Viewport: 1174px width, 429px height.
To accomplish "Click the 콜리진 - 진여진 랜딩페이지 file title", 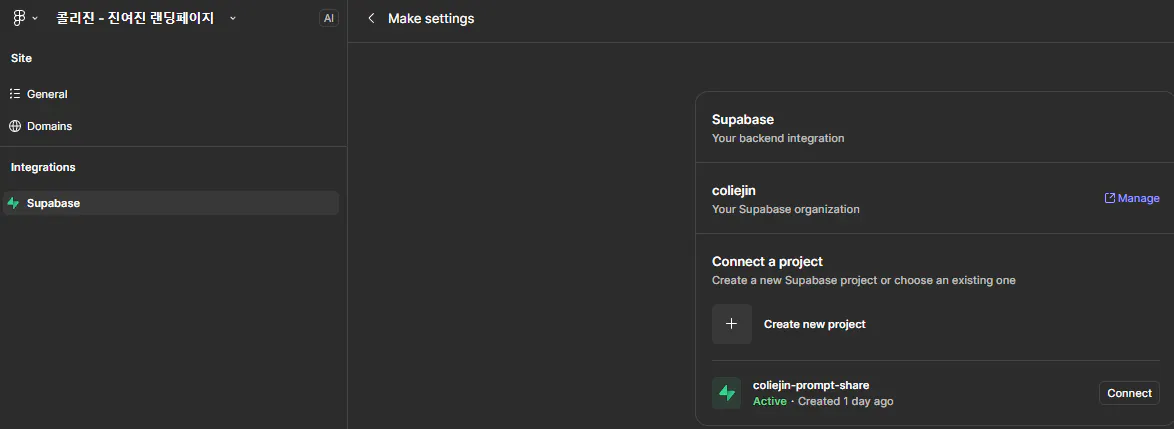I will tap(135, 18).
